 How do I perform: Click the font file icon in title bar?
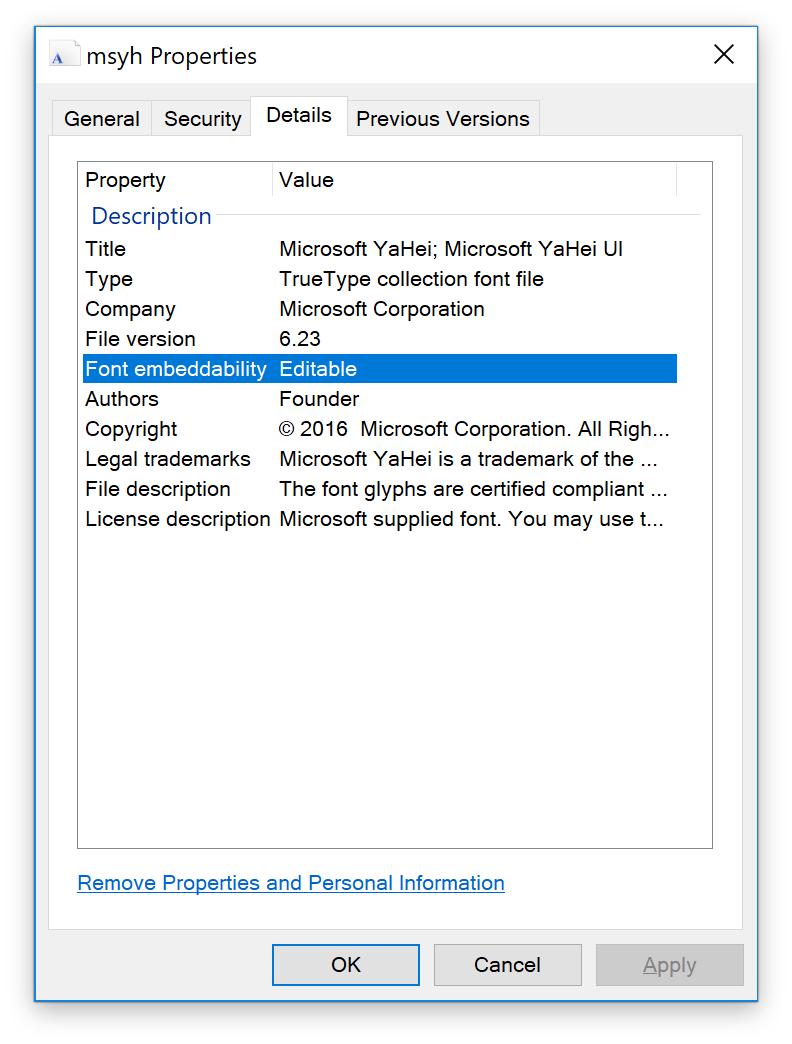click(x=65, y=55)
